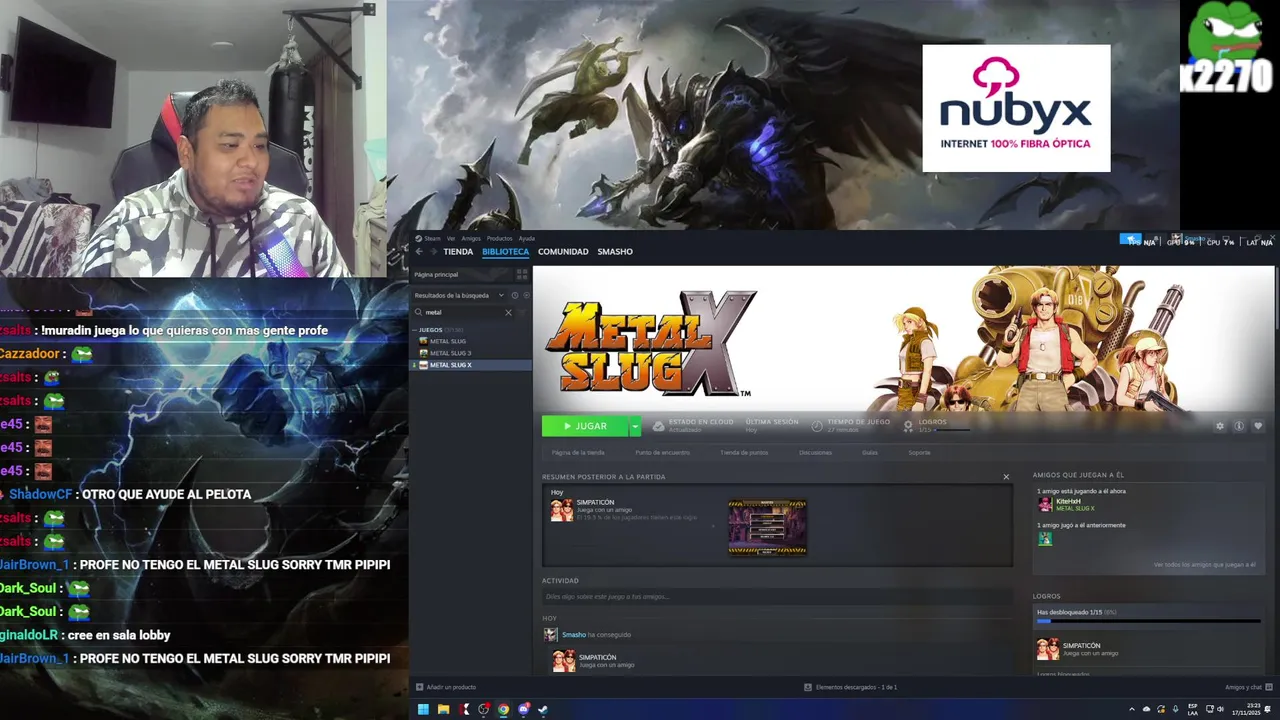Screen dimensions: 1280x720
Task: Close the Resumen posterior a la partida panel
Action: click(1006, 477)
